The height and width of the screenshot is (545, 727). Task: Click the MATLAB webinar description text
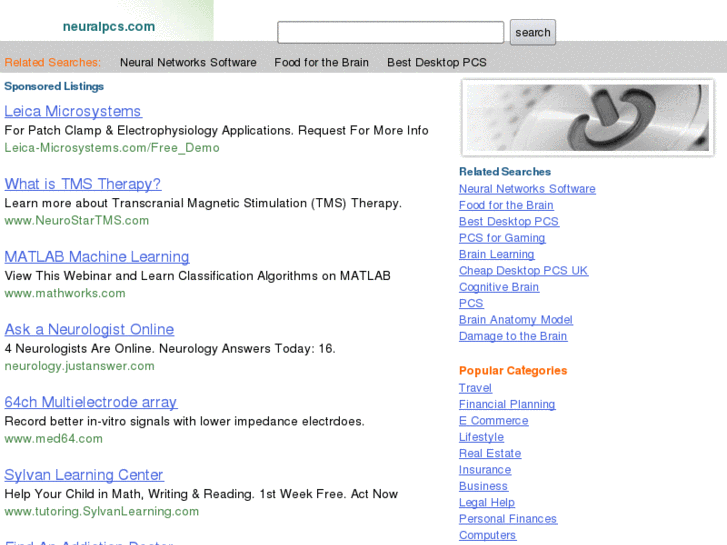point(198,276)
